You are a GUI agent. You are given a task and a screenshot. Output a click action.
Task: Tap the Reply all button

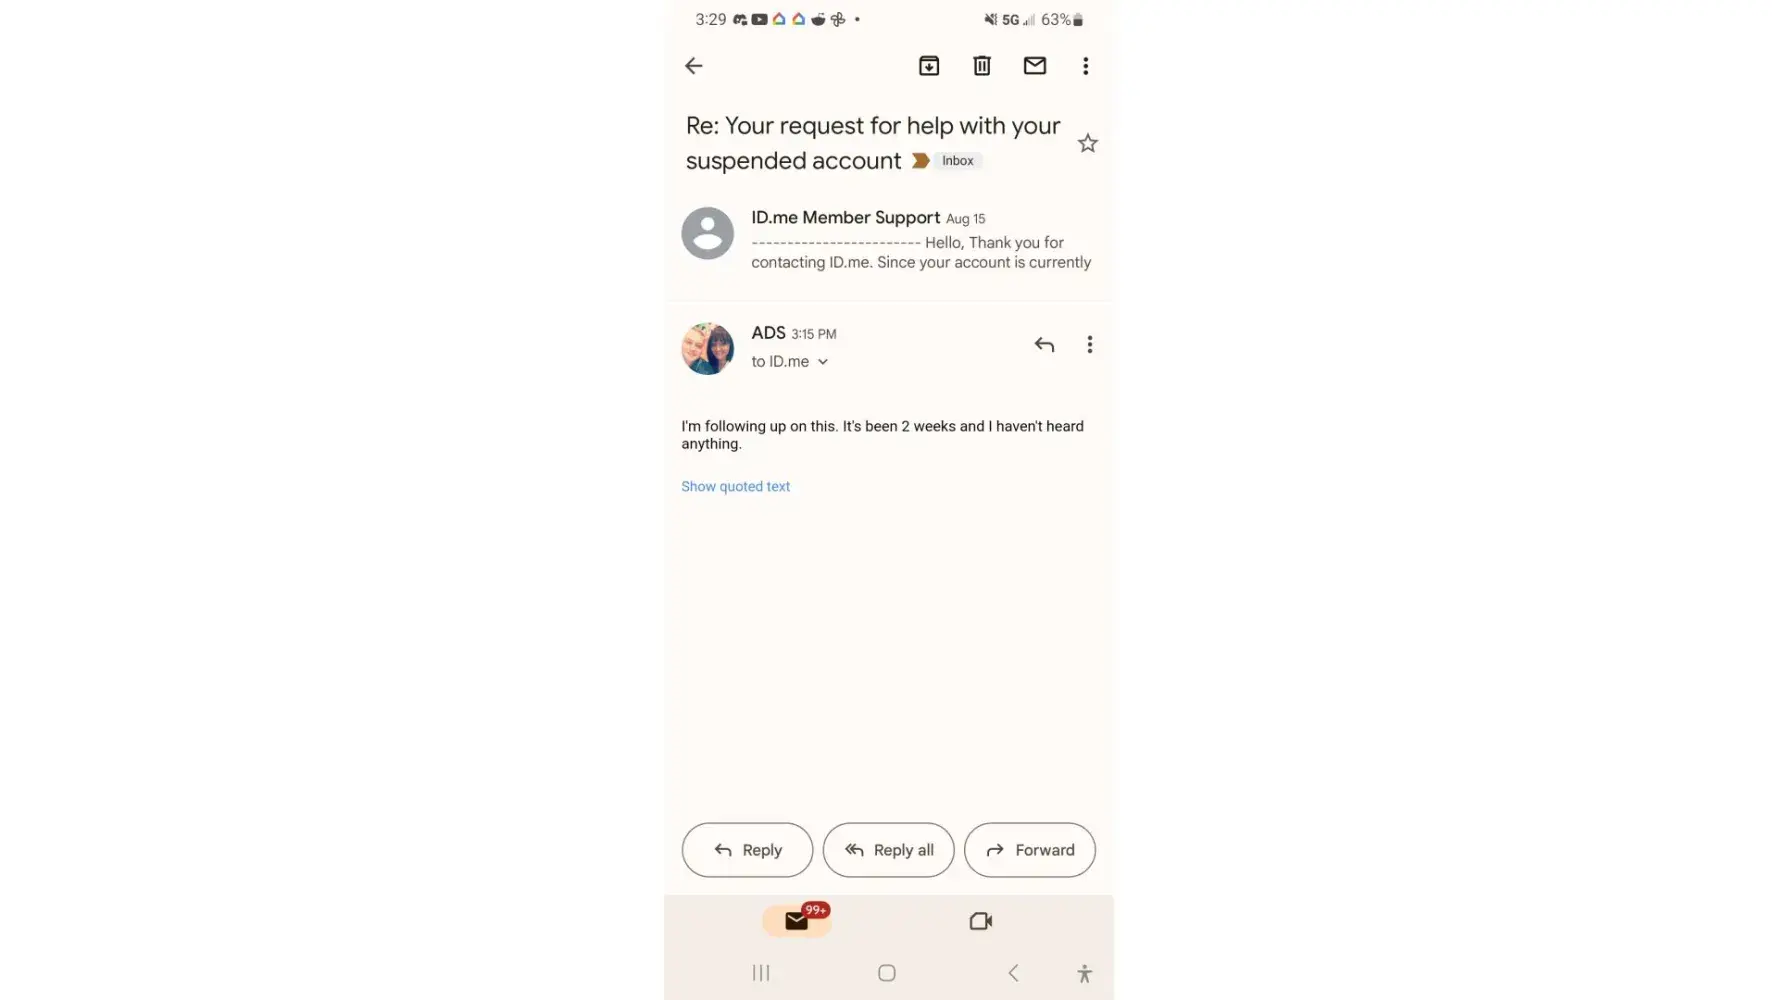tap(888, 850)
